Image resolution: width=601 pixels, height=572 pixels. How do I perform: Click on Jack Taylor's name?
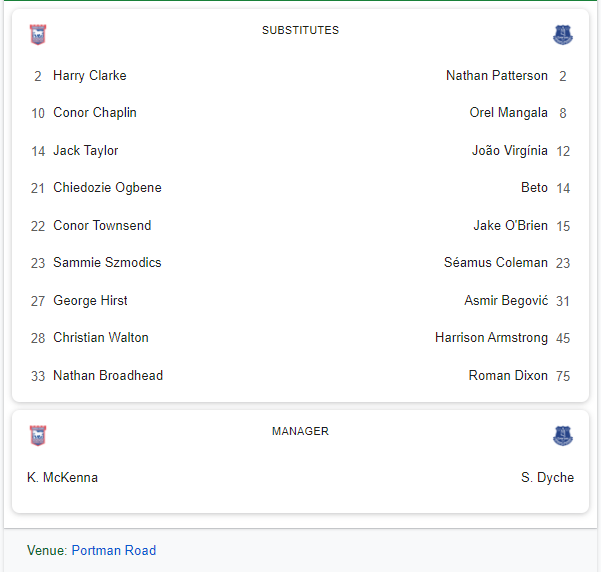[85, 151]
